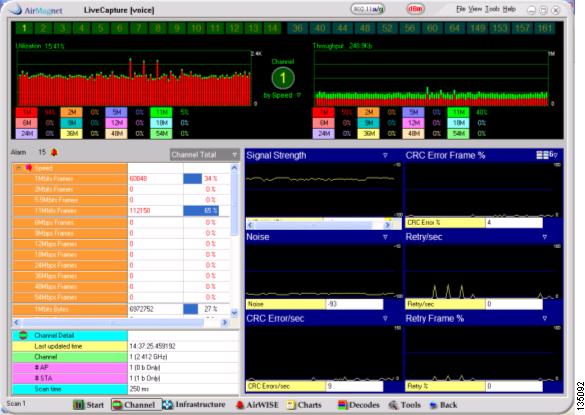Click scroll-up arrow of speed table scrollbar

pos(234,168)
